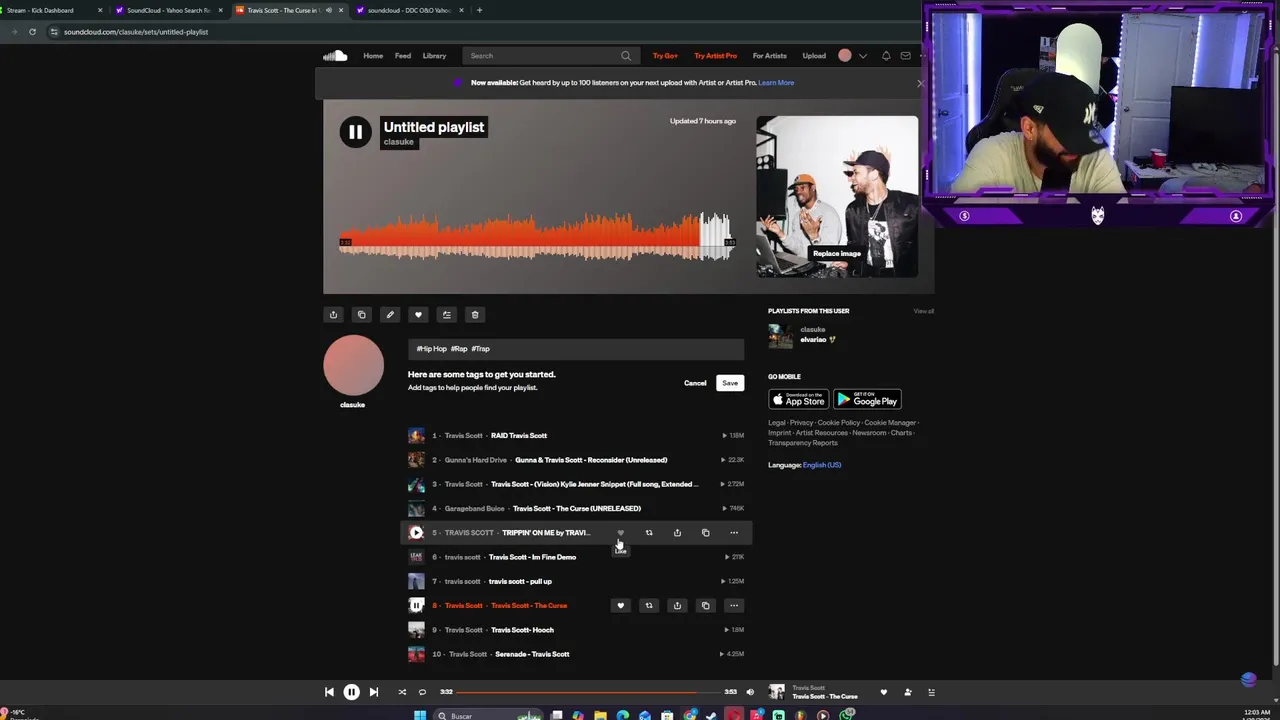Open the Library tab
Screen dimensions: 1280x720
pyautogui.click(x=434, y=56)
